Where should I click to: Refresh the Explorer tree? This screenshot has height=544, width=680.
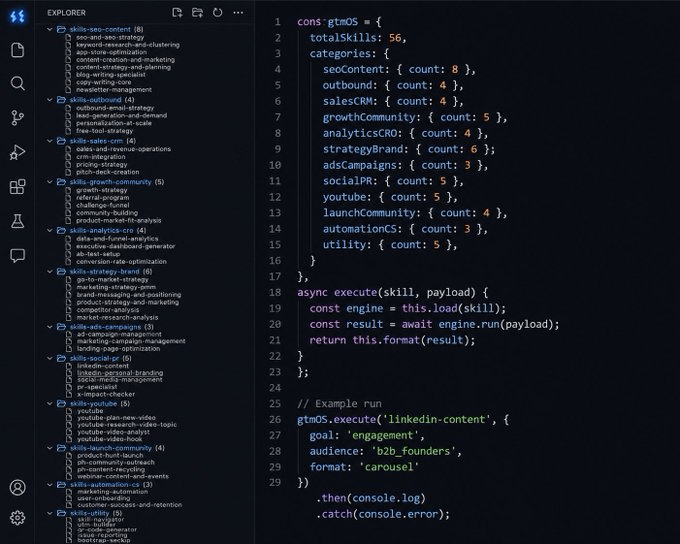point(218,13)
